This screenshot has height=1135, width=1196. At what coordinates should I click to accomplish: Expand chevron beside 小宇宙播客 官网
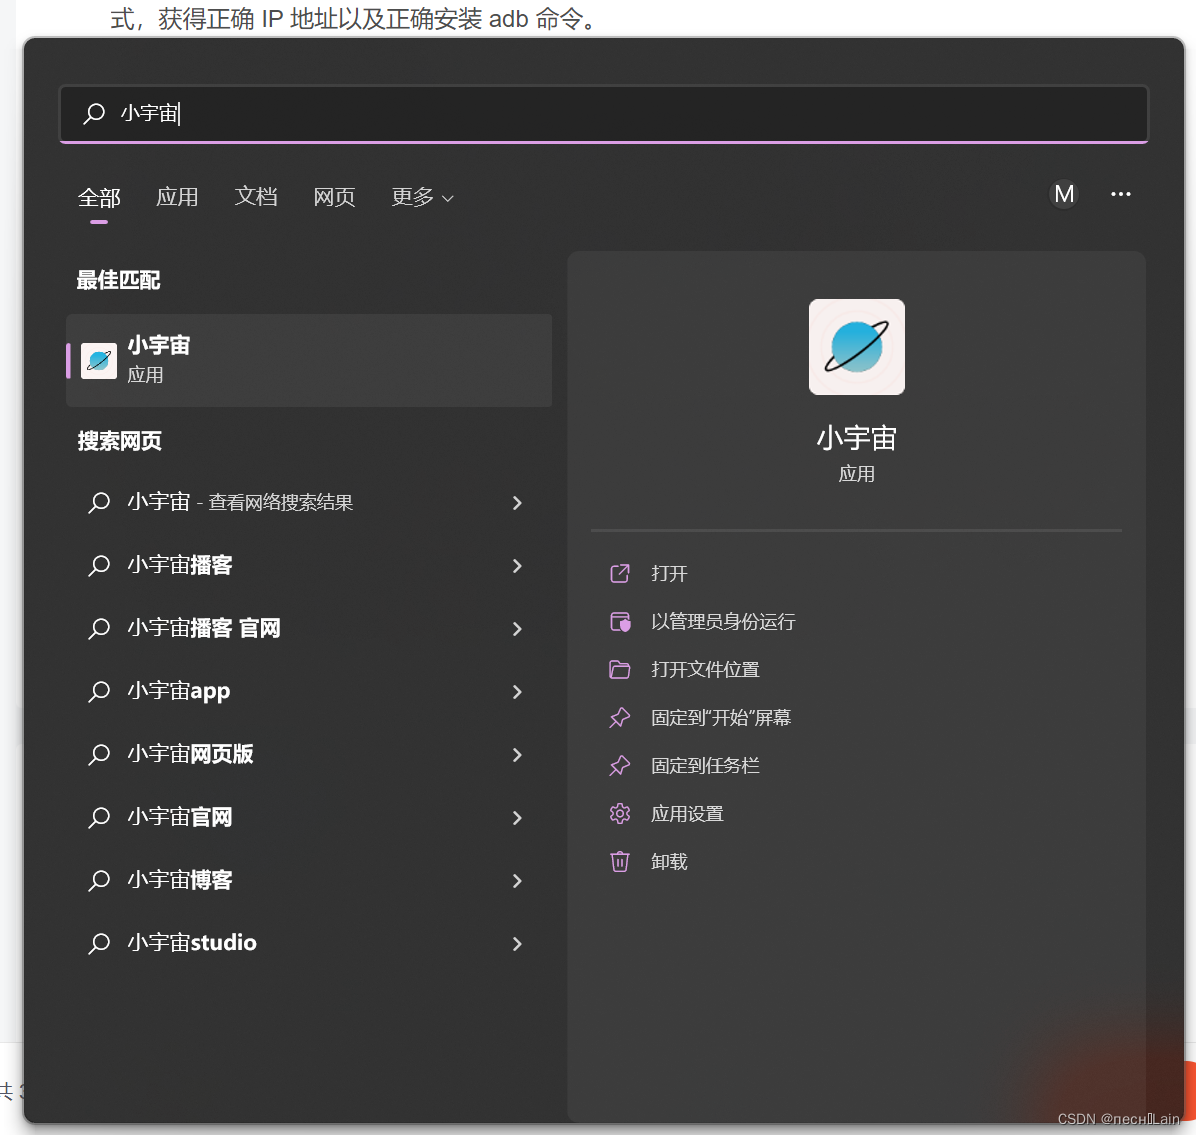click(517, 629)
